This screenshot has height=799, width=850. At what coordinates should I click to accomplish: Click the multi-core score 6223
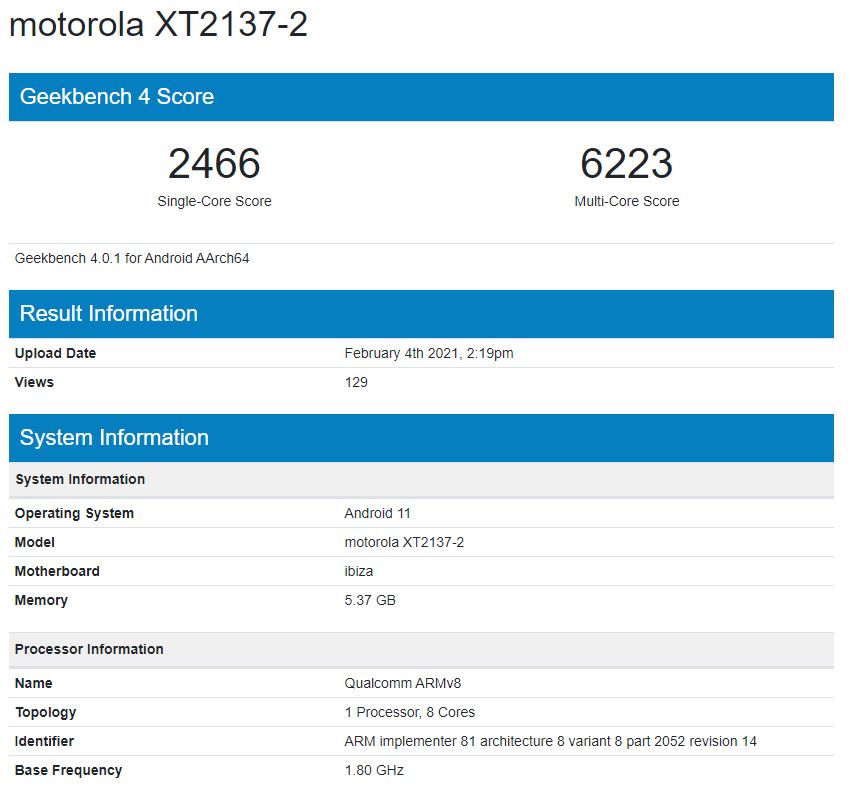tap(626, 163)
